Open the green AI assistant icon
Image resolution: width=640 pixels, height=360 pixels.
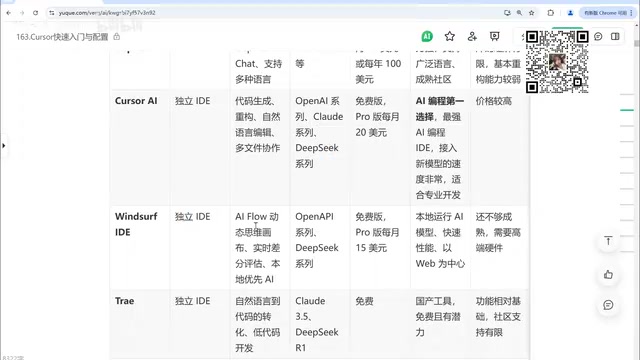point(427,36)
